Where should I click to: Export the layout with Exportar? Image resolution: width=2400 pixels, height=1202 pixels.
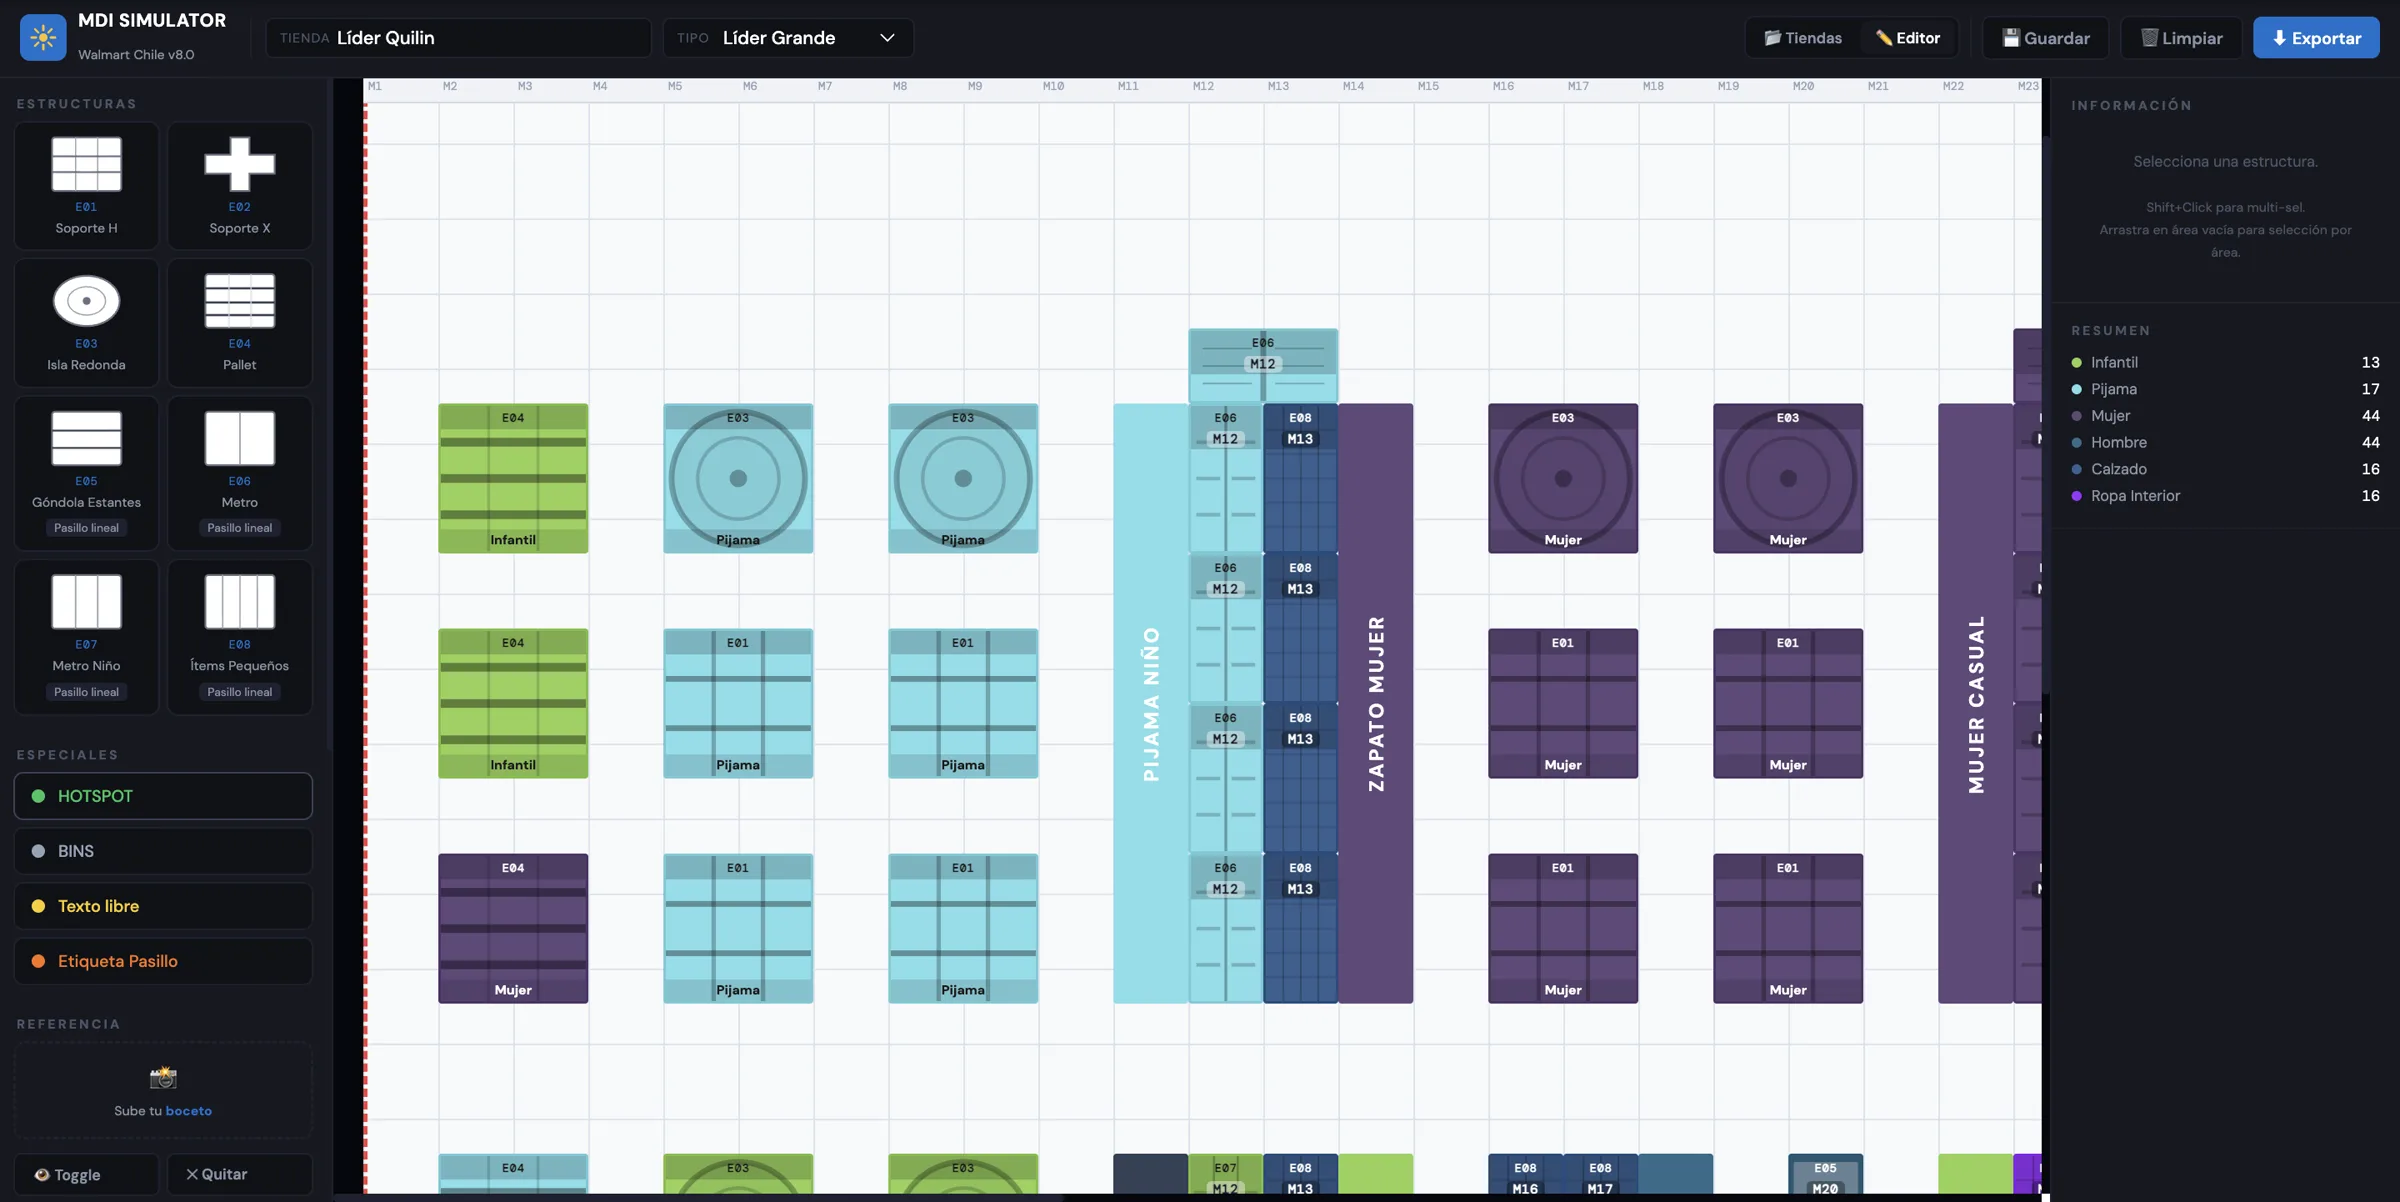coord(2316,38)
